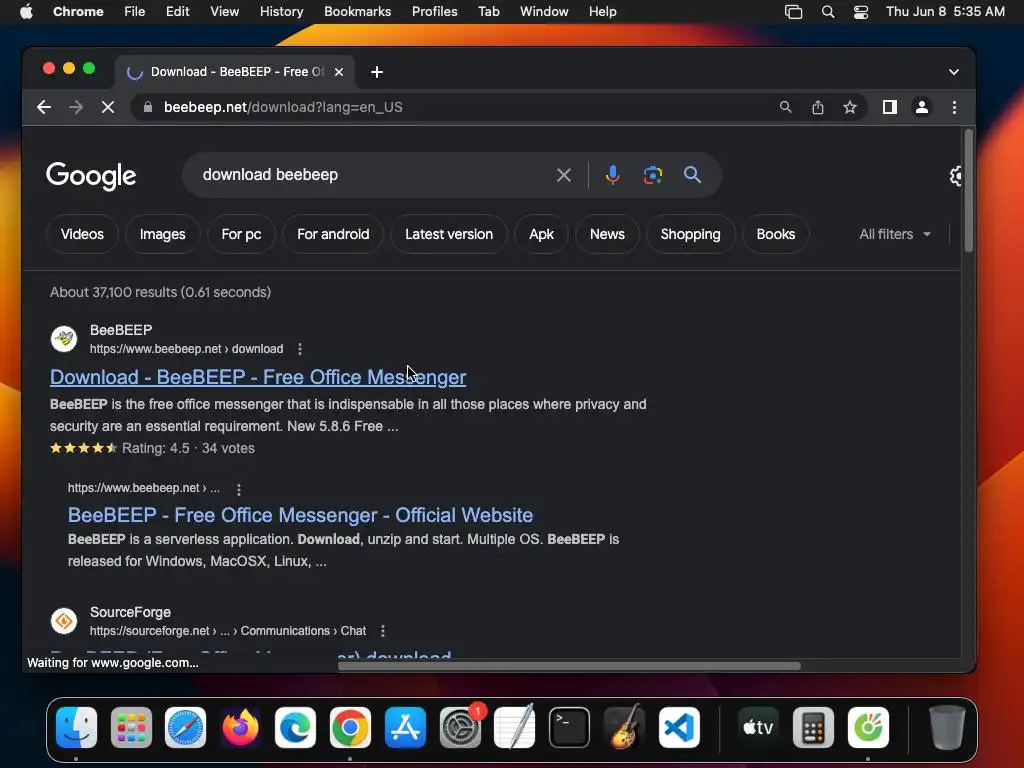Open the History menu
This screenshot has height=768, width=1024.
tap(281, 12)
